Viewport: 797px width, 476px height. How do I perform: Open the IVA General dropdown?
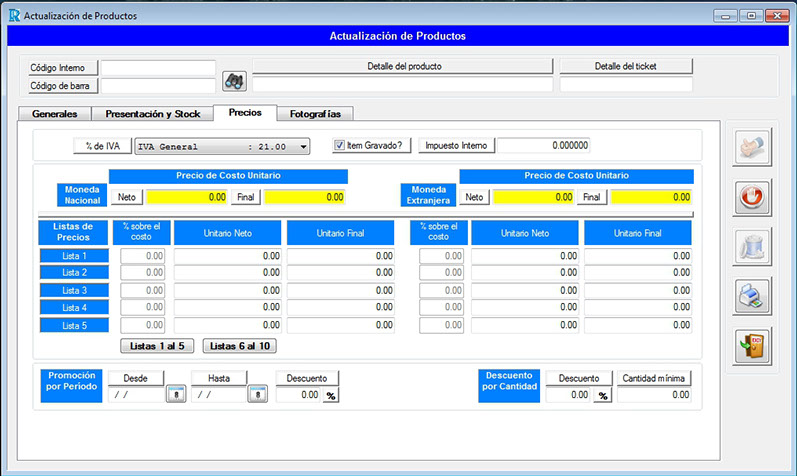pyautogui.click(x=303, y=146)
